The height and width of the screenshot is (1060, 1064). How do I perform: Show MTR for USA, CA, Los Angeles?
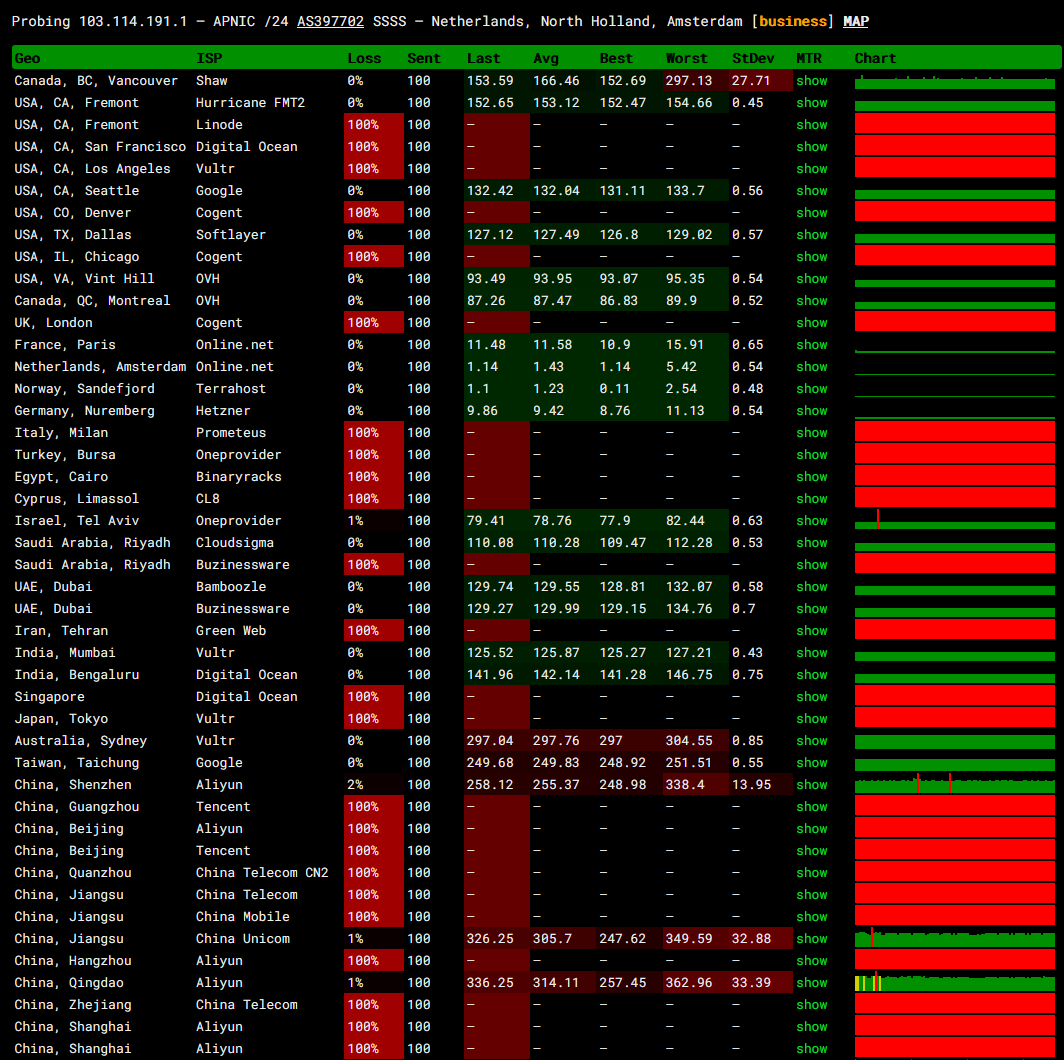pyautogui.click(x=812, y=168)
